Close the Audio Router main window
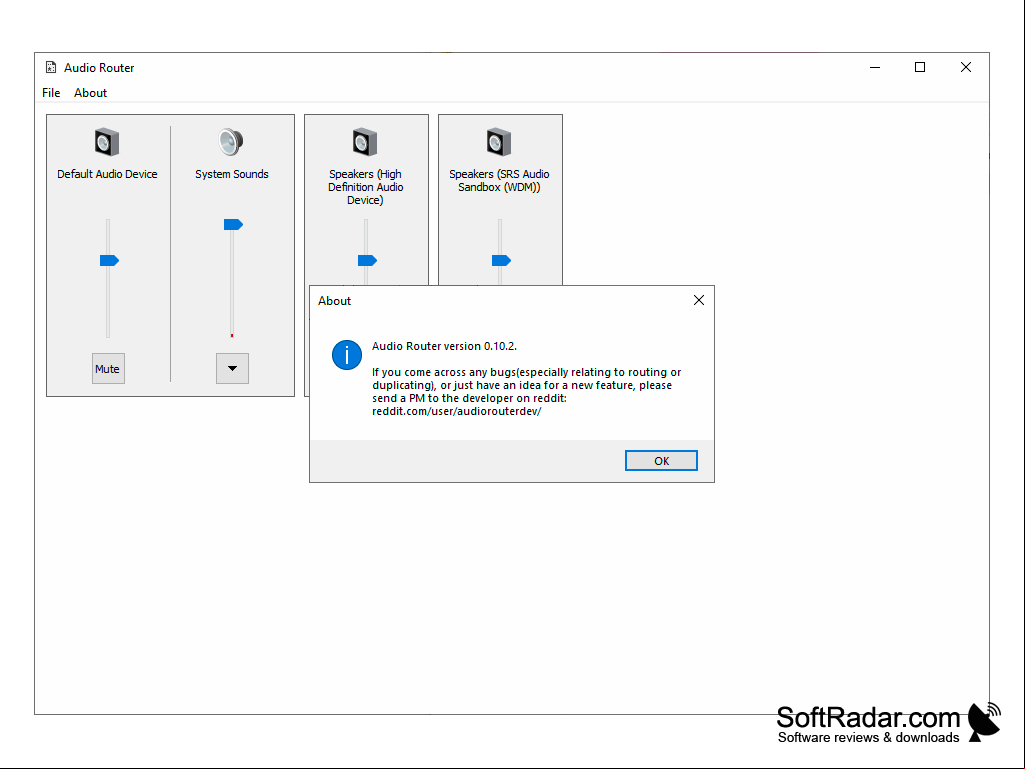Screen dimensions: 1025x769 pyautogui.click(x=966, y=67)
